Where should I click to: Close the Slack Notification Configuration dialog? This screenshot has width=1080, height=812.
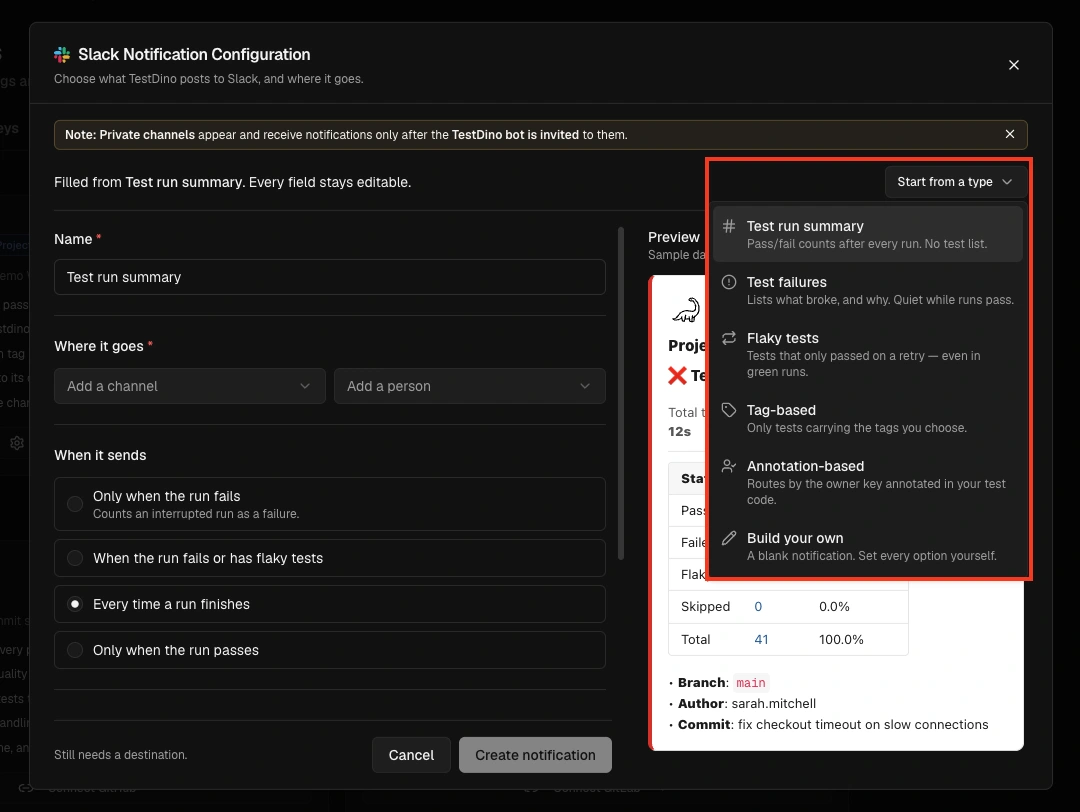point(1013,65)
